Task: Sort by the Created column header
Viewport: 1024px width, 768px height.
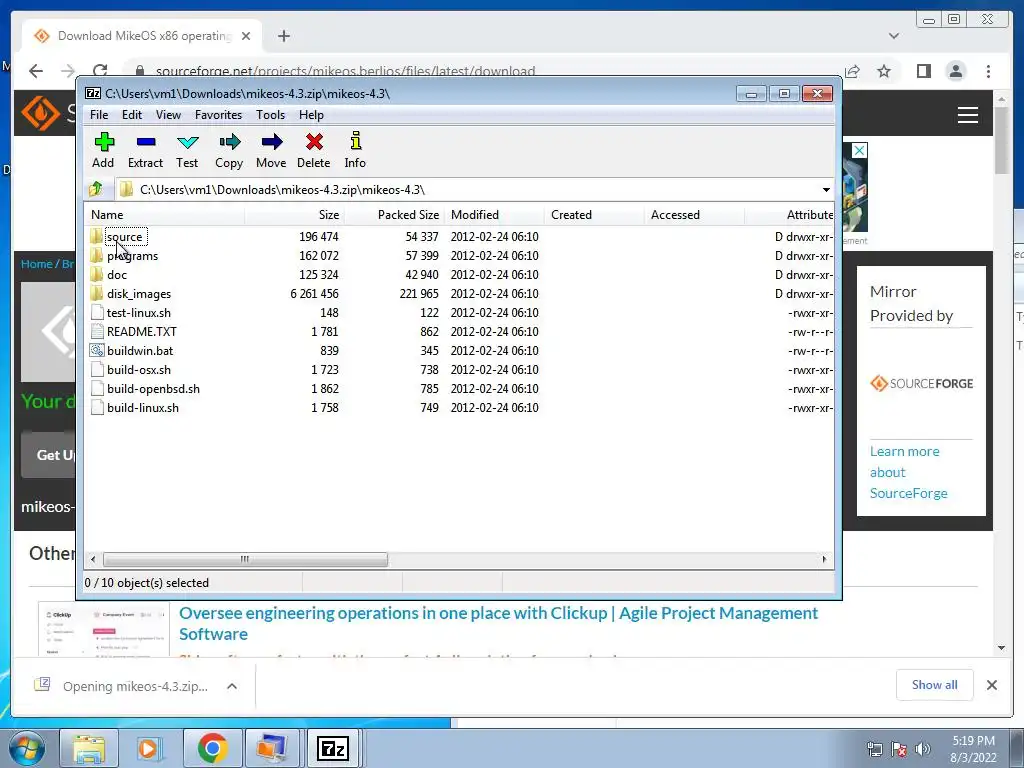Action: coord(594,214)
